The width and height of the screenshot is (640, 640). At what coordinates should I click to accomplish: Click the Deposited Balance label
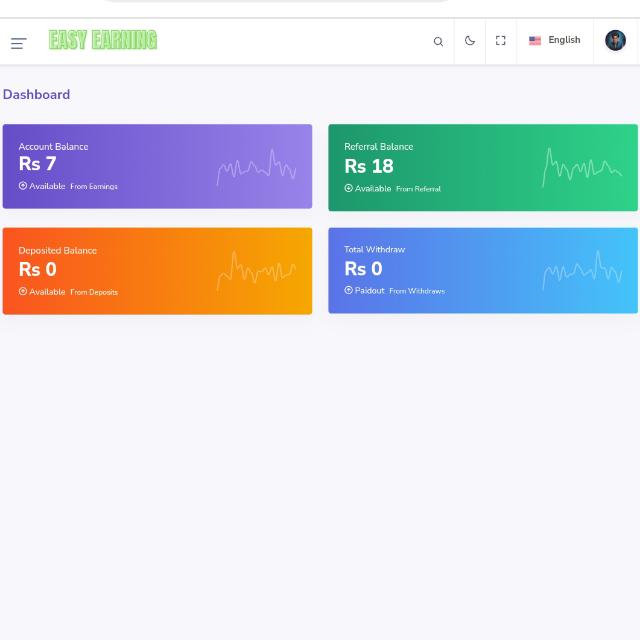click(58, 250)
